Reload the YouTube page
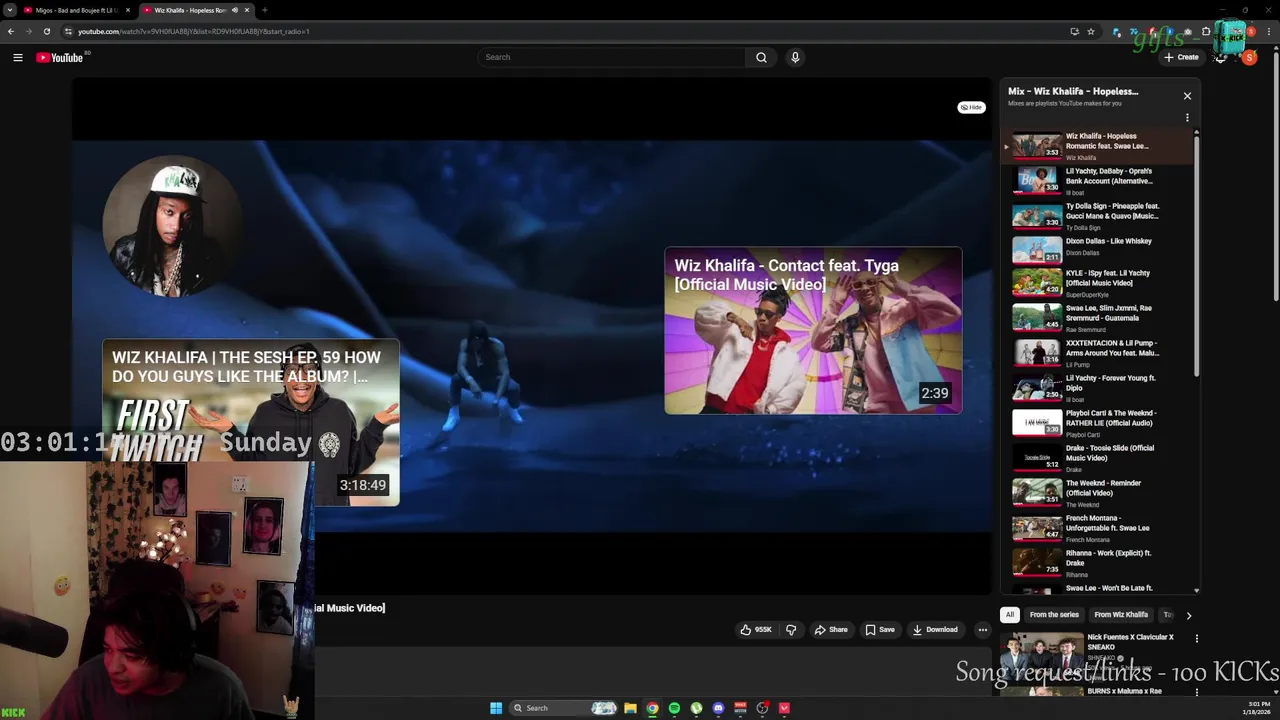Screen dimensions: 1280x720 [x=46, y=31]
